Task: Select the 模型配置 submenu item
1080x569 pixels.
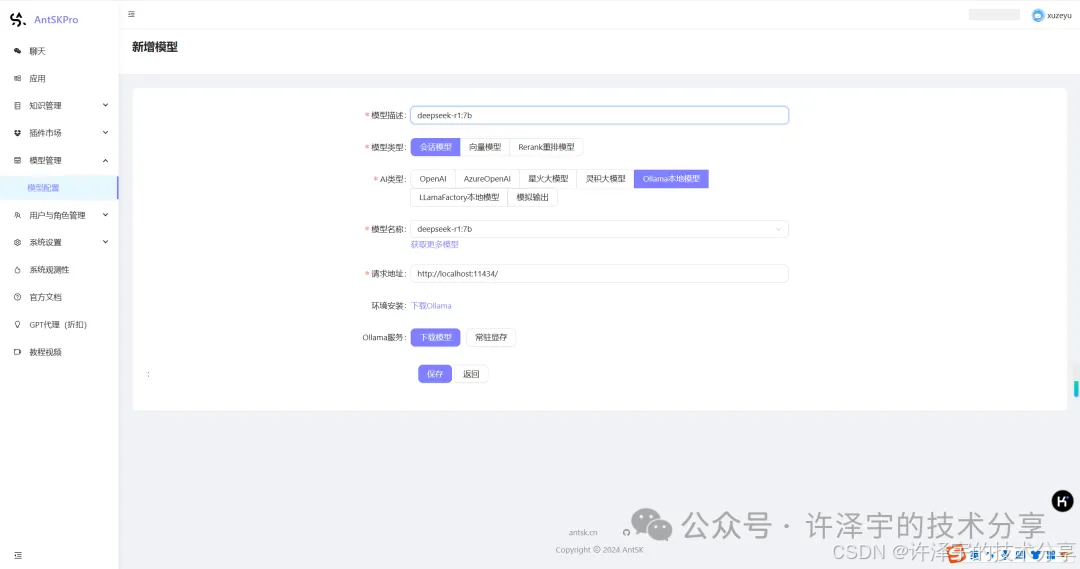Action: pyautogui.click(x=59, y=187)
